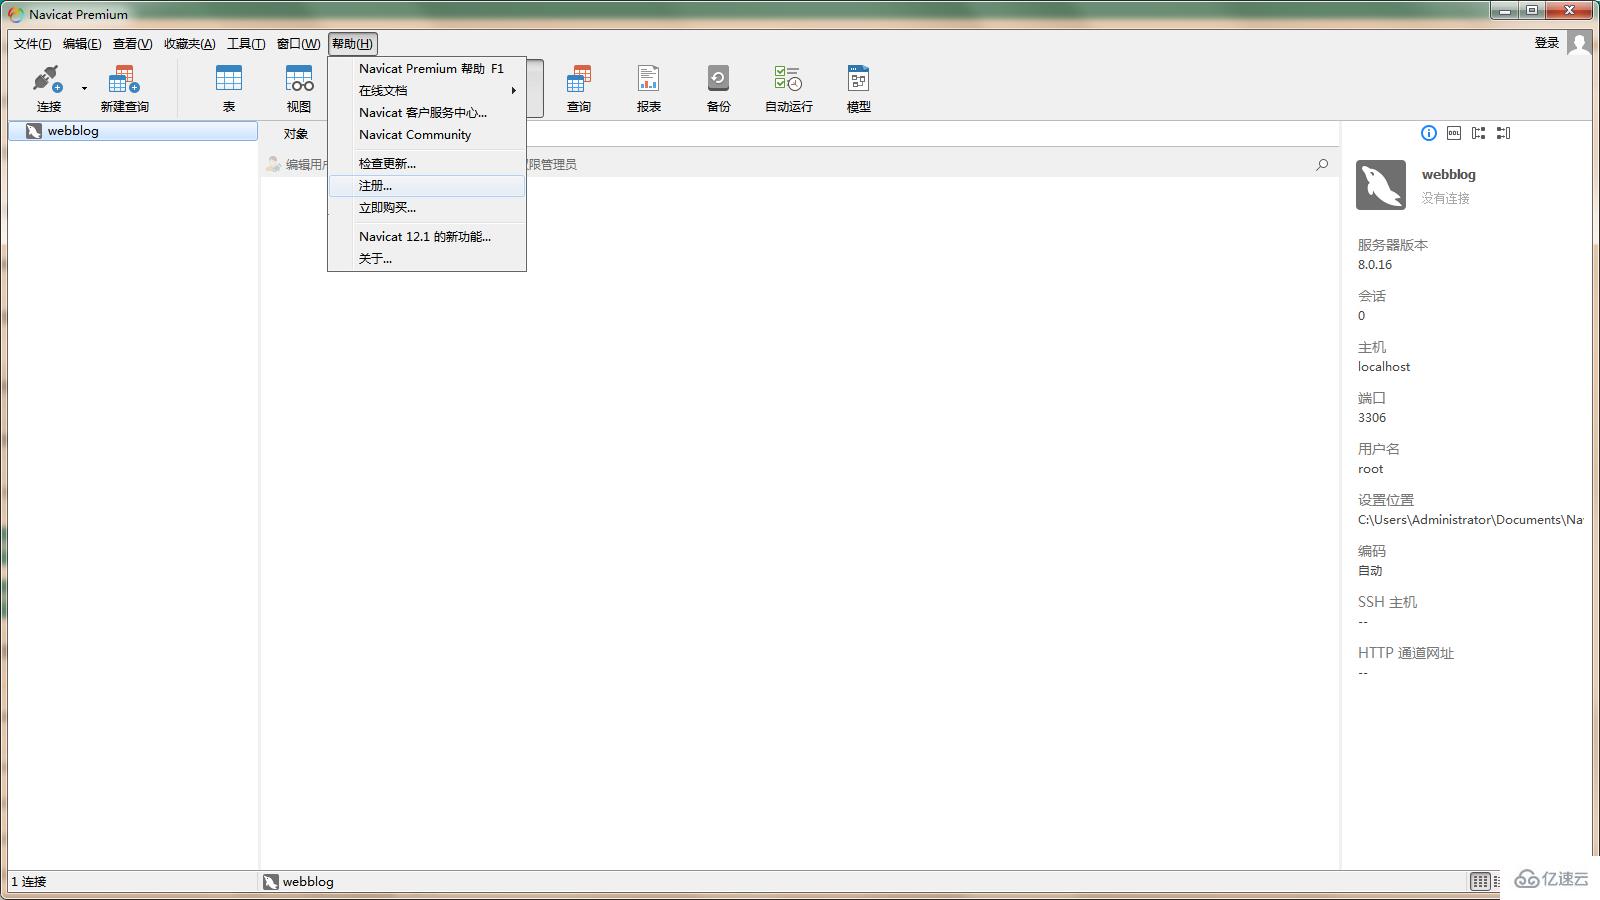The image size is (1600, 900).
Task: Select 关于... in Help menu
Action: 427,259
